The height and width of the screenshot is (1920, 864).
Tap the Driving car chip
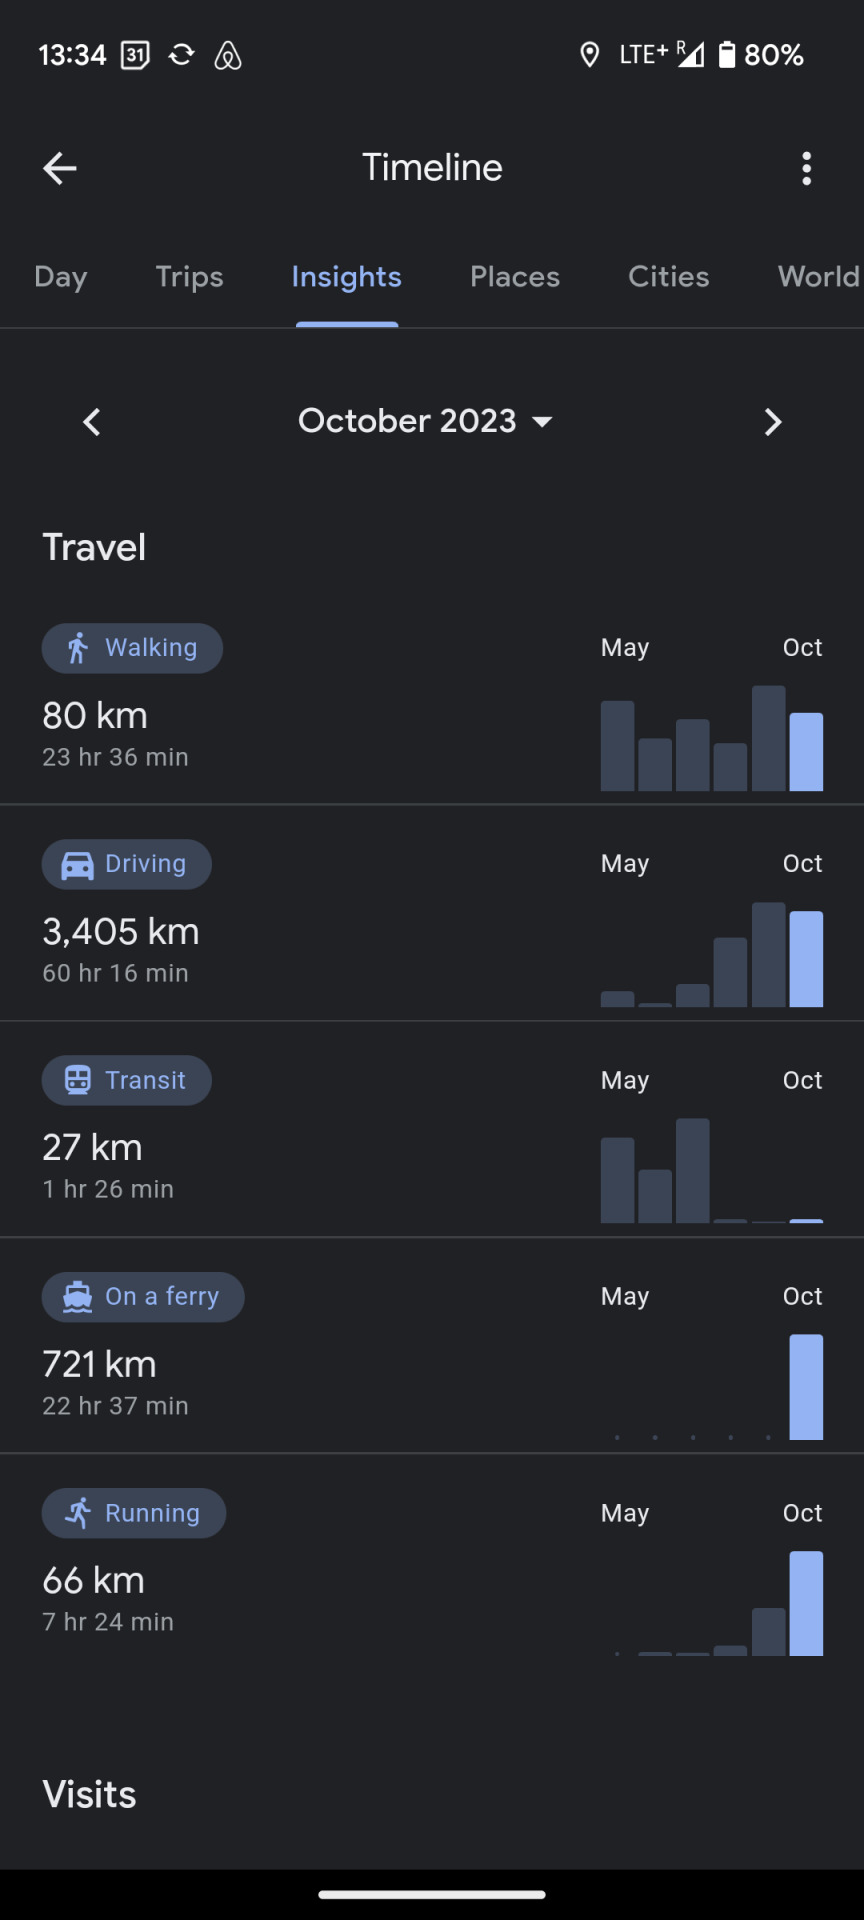pyautogui.click(x=127, y=864)
